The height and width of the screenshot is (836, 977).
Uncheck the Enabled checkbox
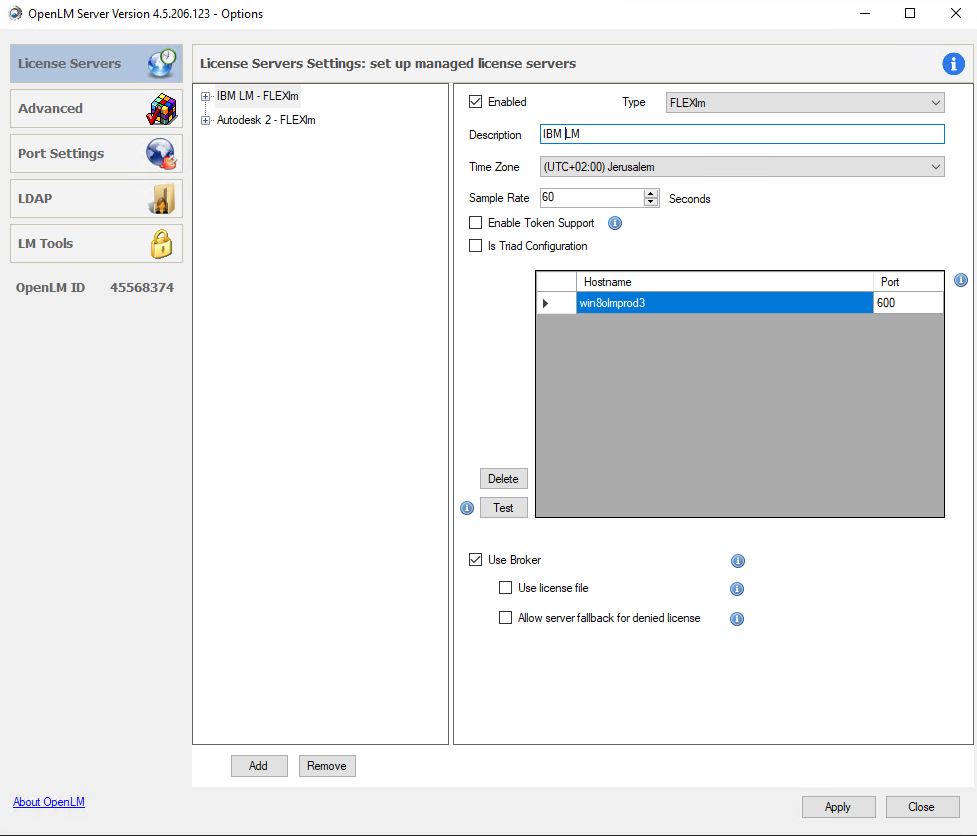tap(476, 102)
